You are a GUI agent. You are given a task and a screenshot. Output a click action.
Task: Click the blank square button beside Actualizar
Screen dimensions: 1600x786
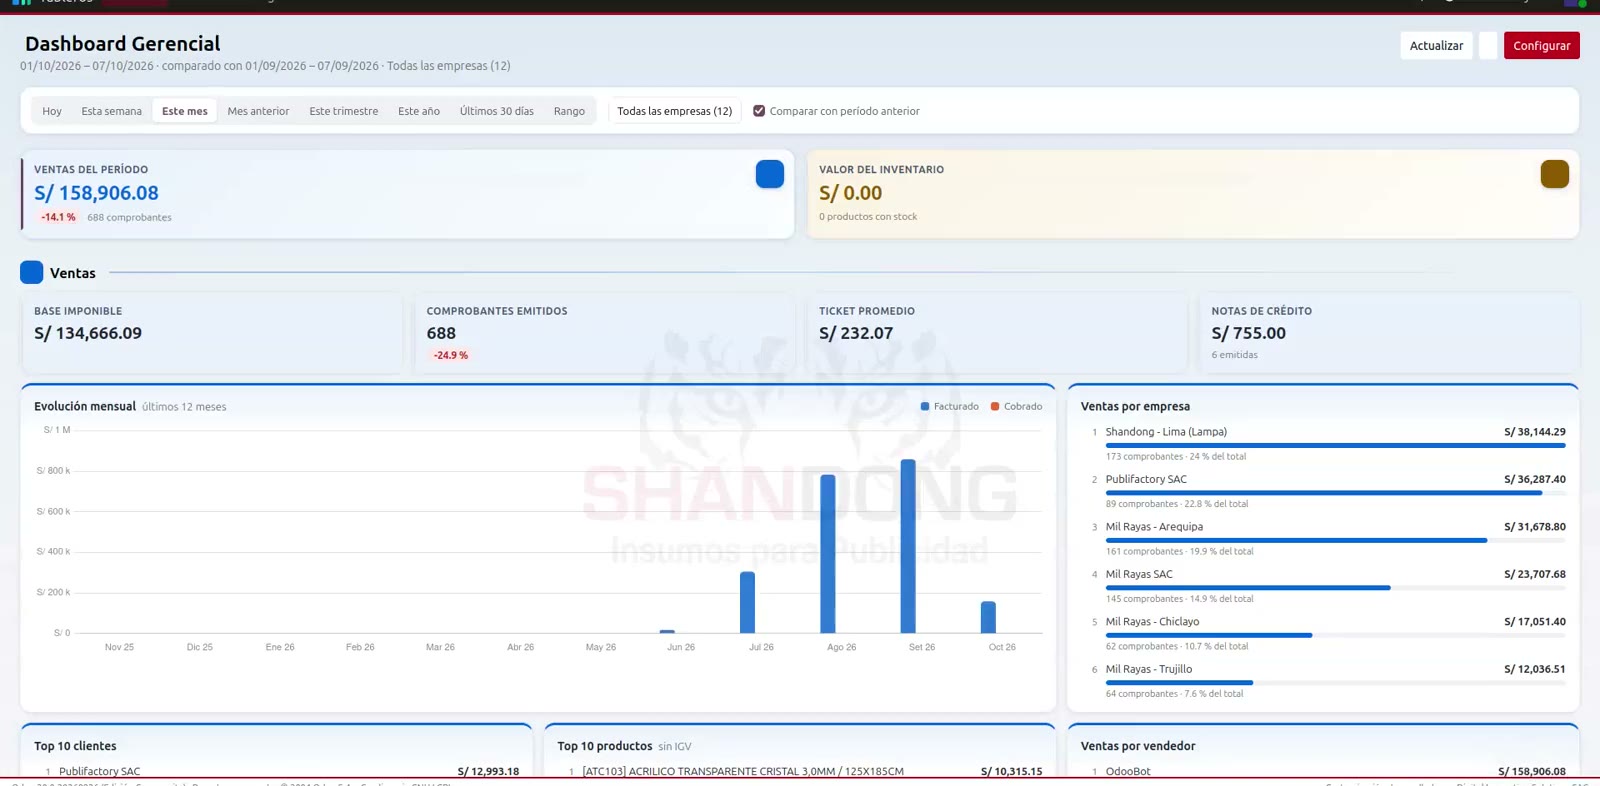pyautogui.click(x=1488, y=45)
